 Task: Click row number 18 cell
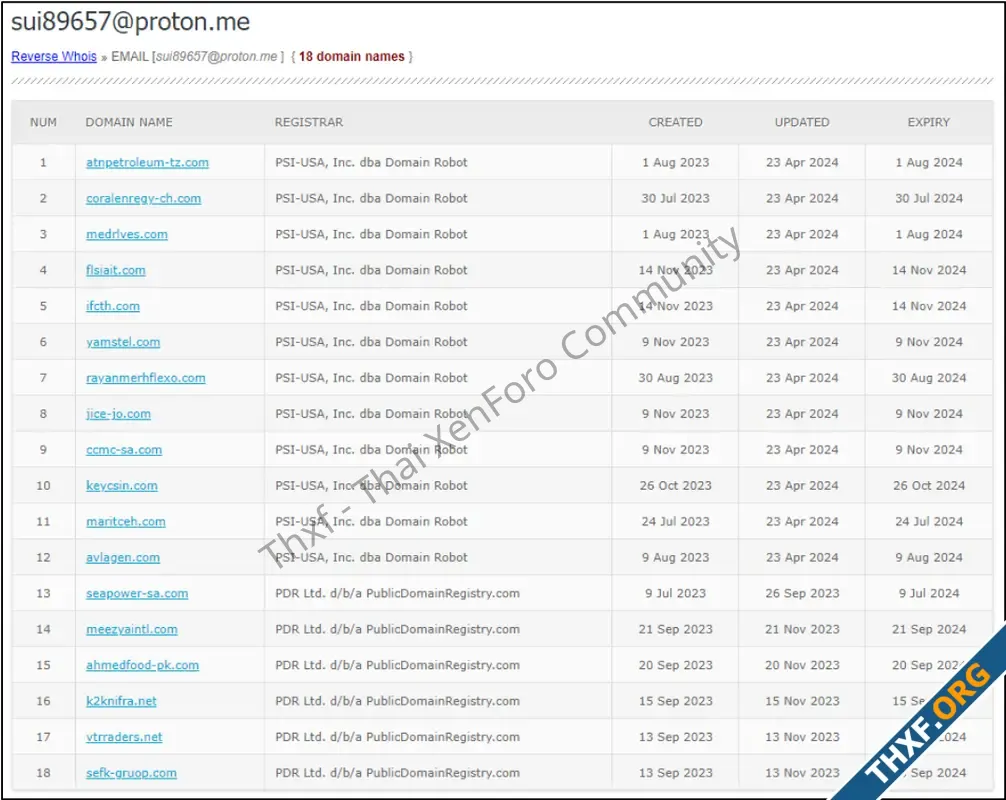point(43,773)
